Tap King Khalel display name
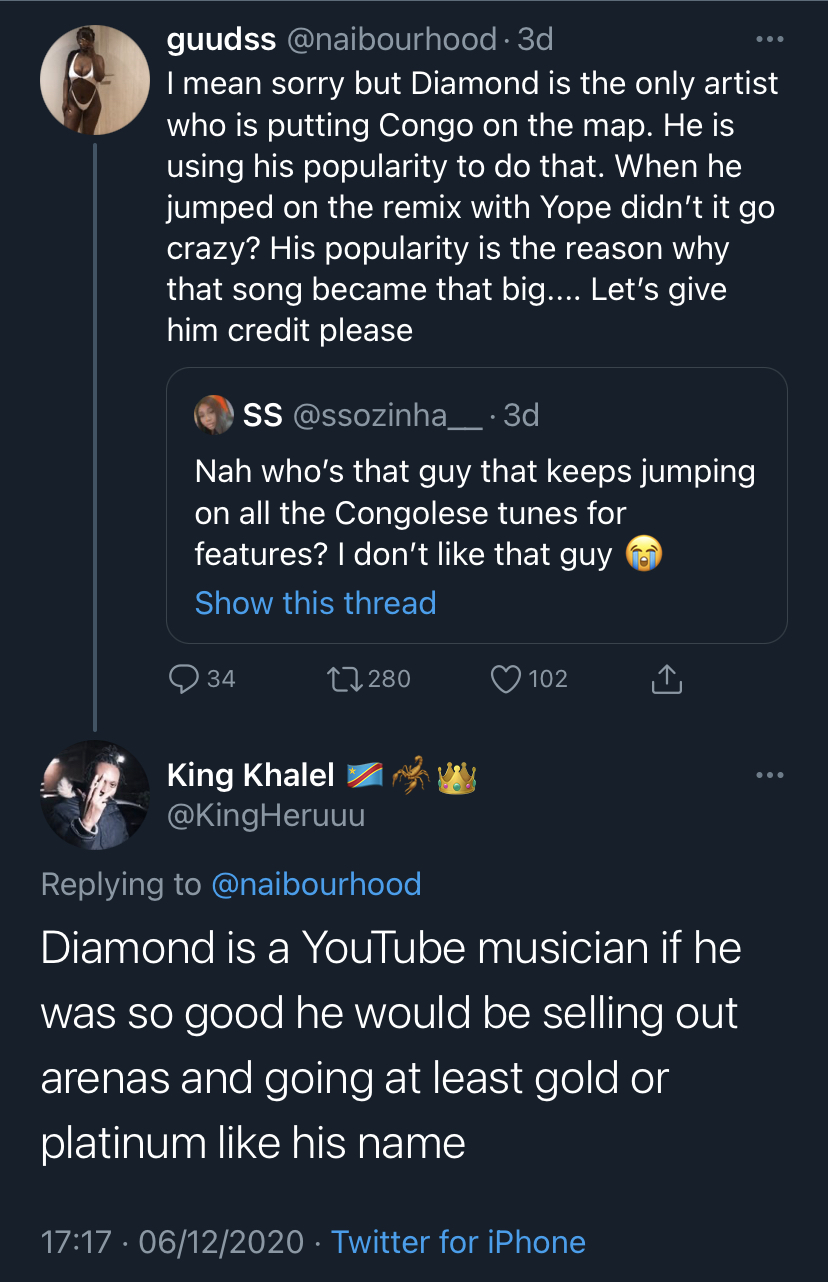The width and height of the screenshot is (828, 1282). (x=250, y=775)
